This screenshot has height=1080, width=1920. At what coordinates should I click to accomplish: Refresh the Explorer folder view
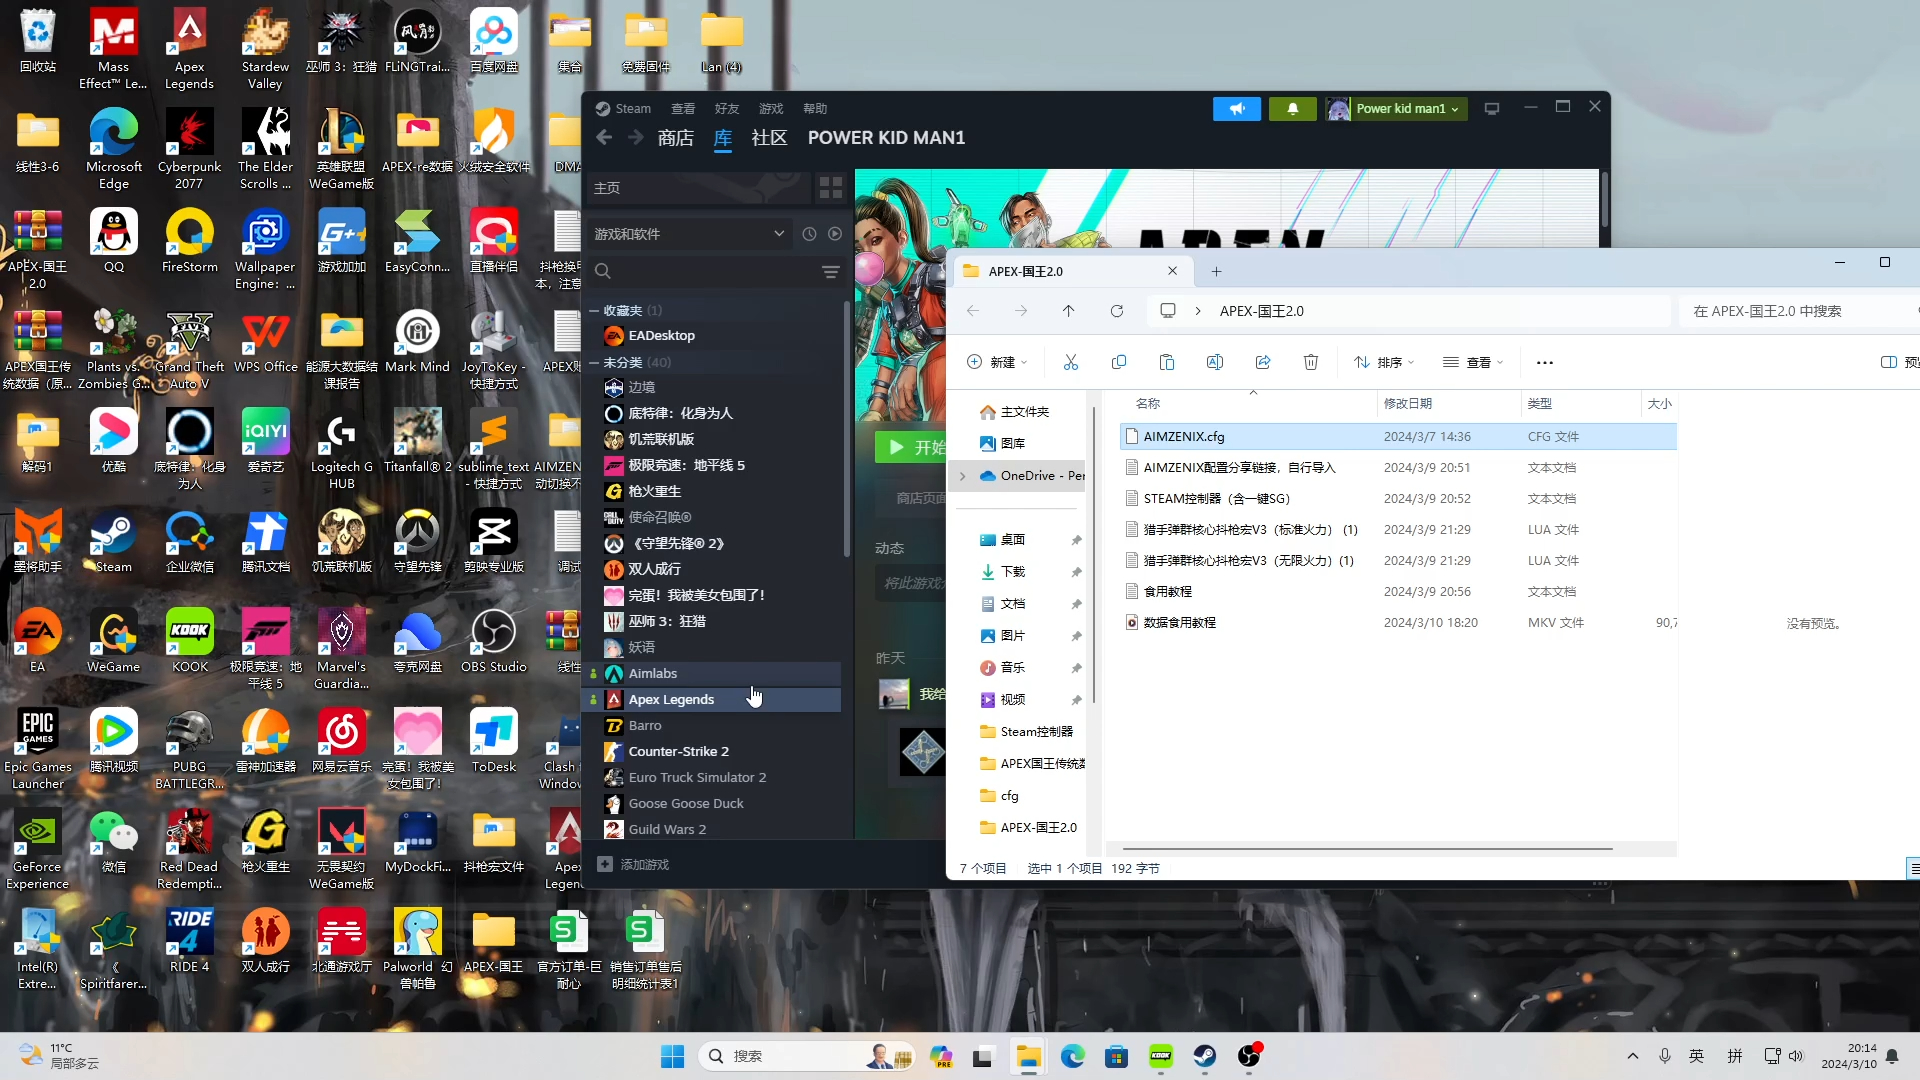pos(1117,311)
